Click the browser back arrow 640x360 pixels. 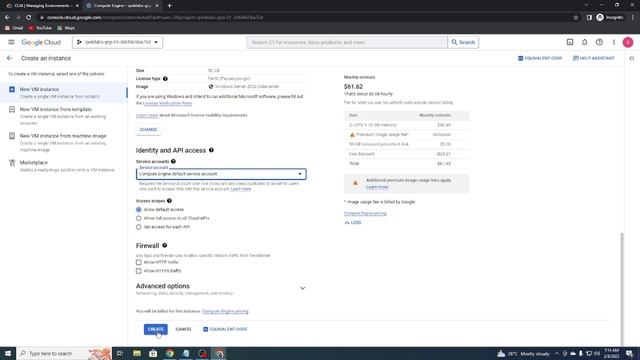7,18
